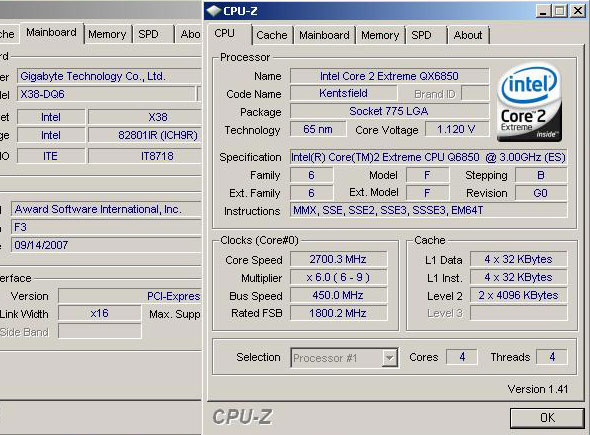Click the Socket 775 LGA package value
This screenshot has height=435, width=590.
click(389, 111)
